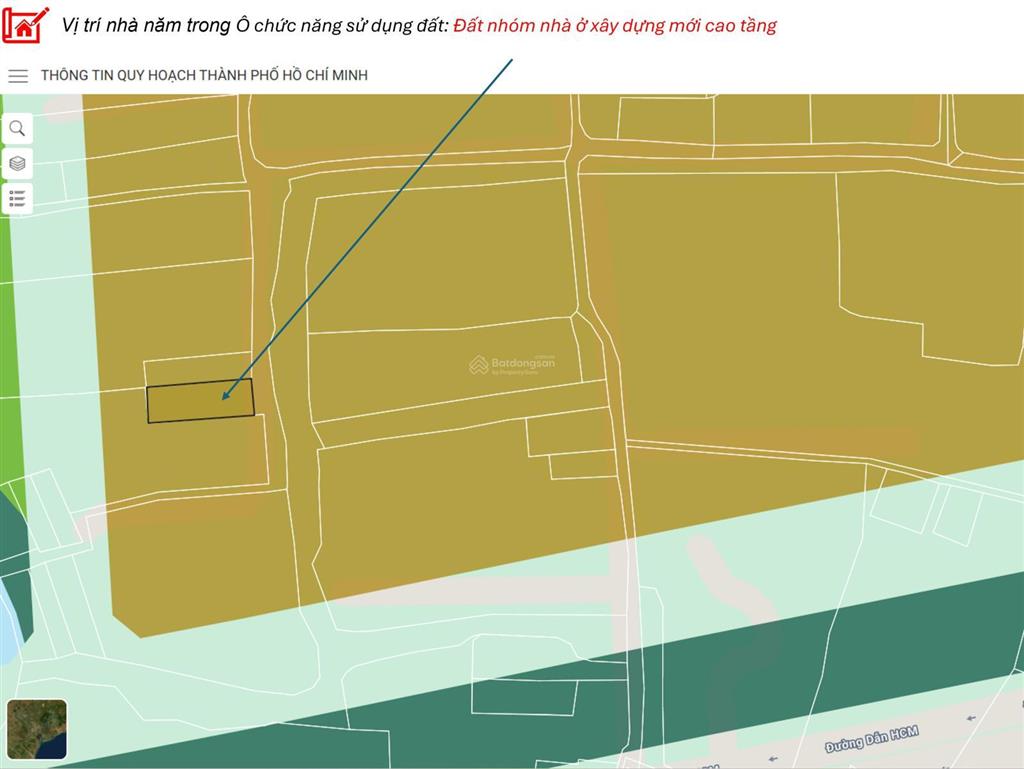Switch basemap using the satellite thumbnail
1024x769 pixels.
(x=37, y=729)
